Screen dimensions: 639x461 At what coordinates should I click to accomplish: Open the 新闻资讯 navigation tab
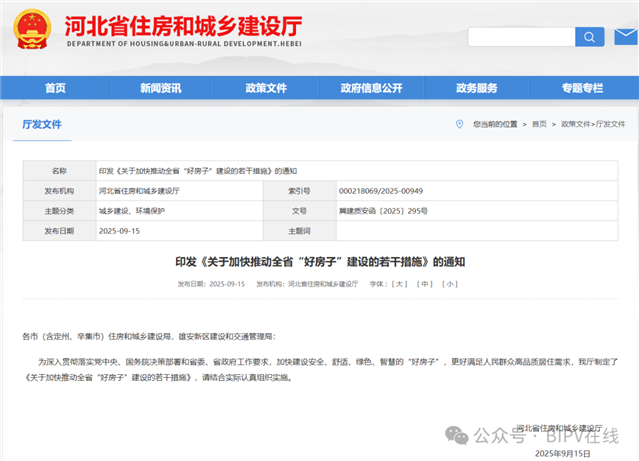pyautogui.click(x=160, y=88)
